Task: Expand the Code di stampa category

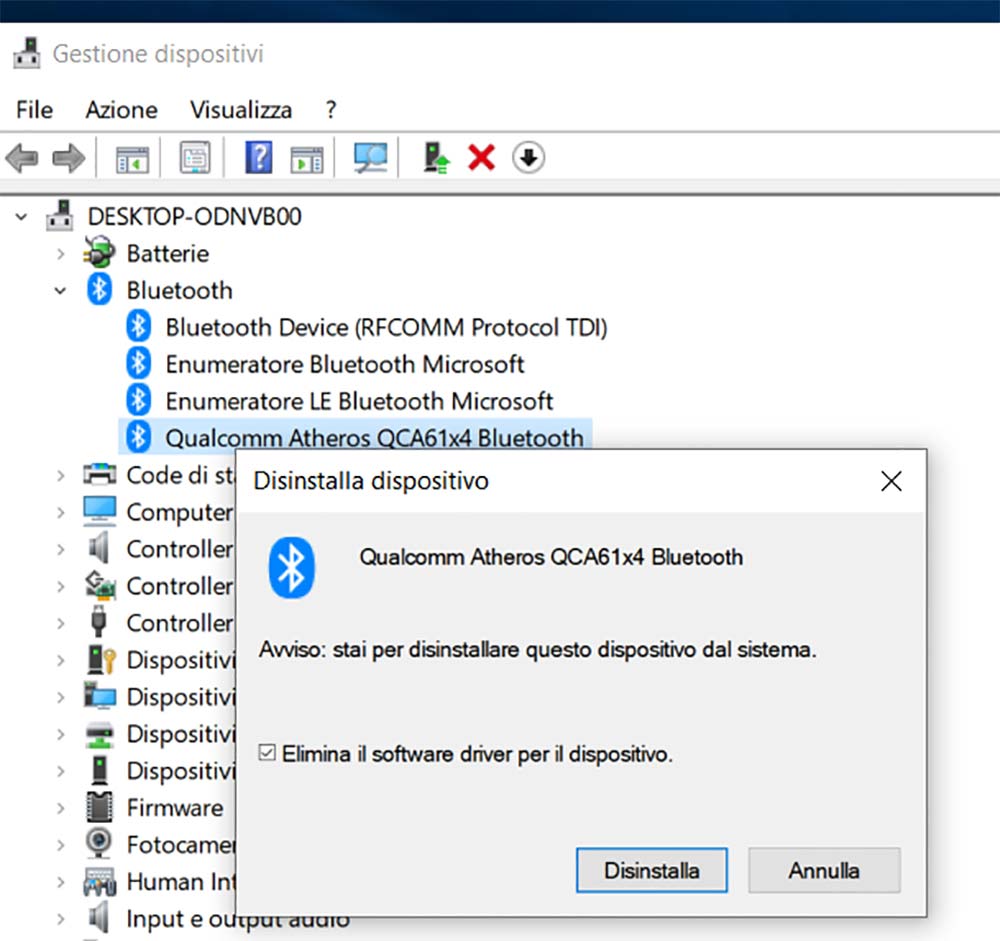Action: (61, 475)
